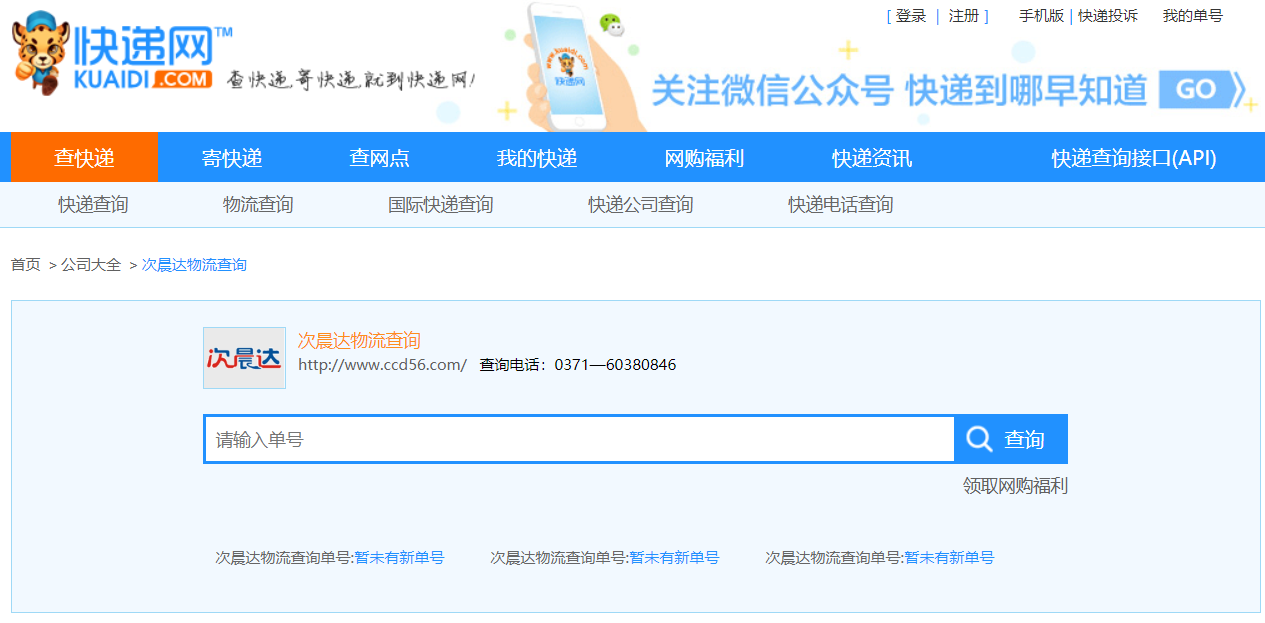This screenshot has height=623, width=1265.
Task: Select the 我的快递 main nav tab
Action: (537, 157)
